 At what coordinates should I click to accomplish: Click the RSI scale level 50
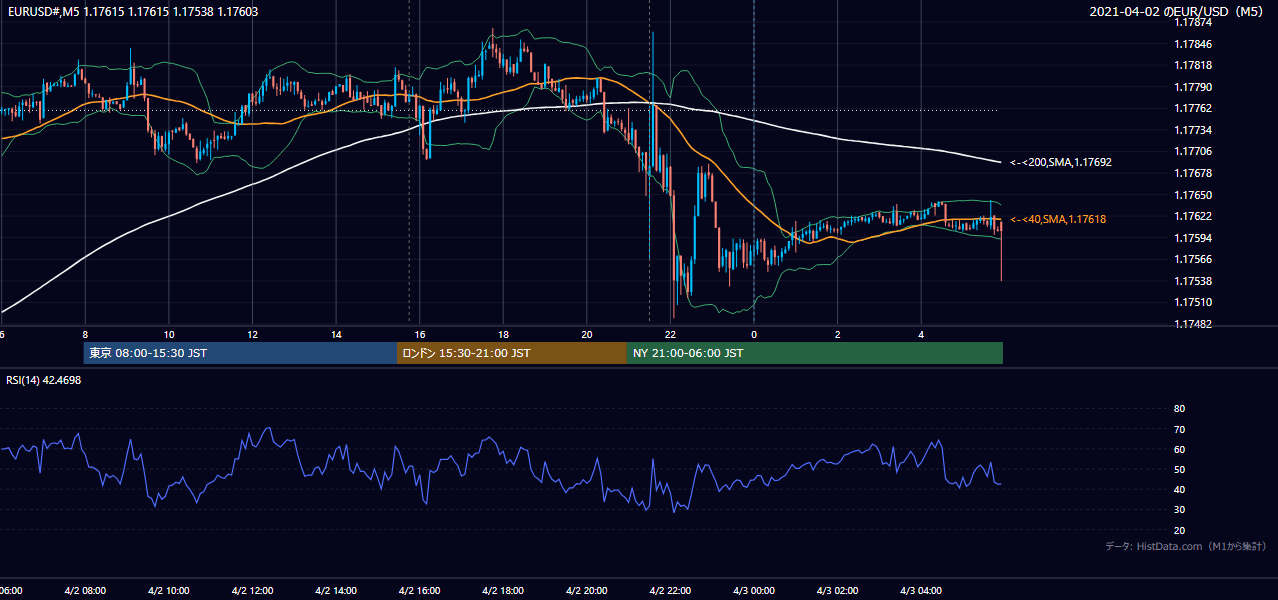[x=1179, y=469]
